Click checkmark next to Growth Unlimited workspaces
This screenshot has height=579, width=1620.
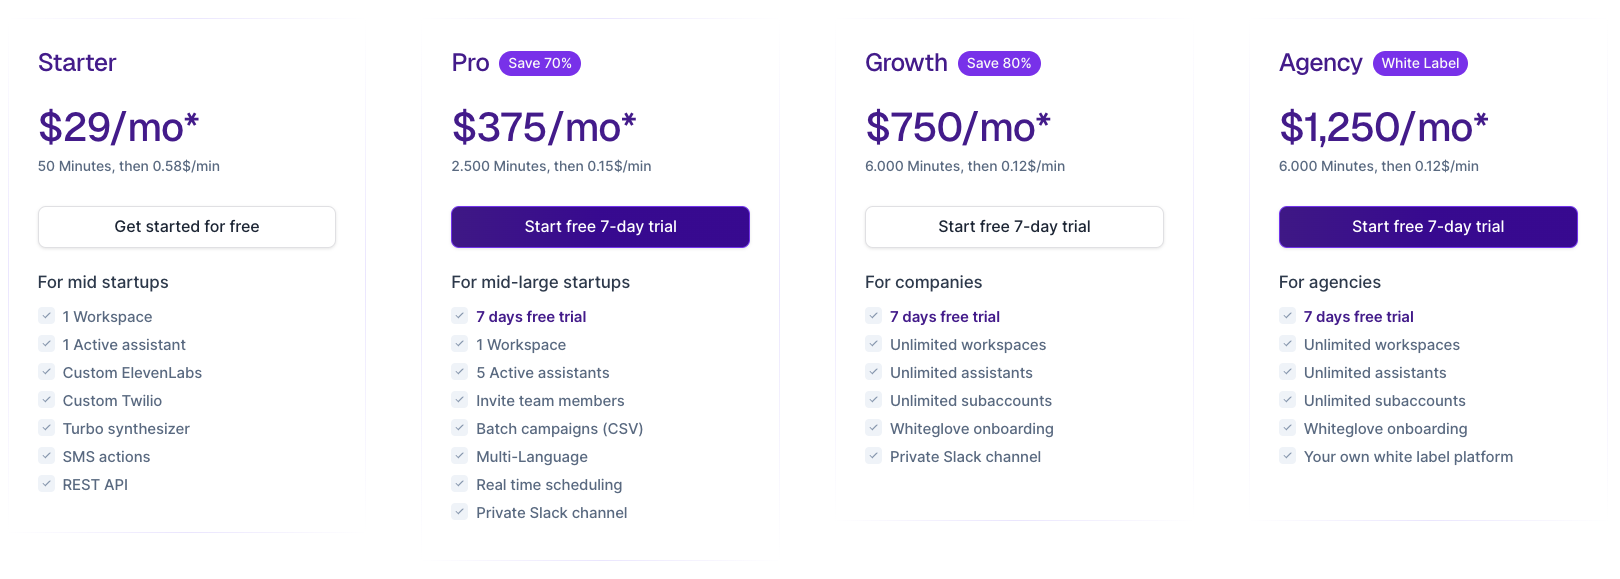(874, 344)
